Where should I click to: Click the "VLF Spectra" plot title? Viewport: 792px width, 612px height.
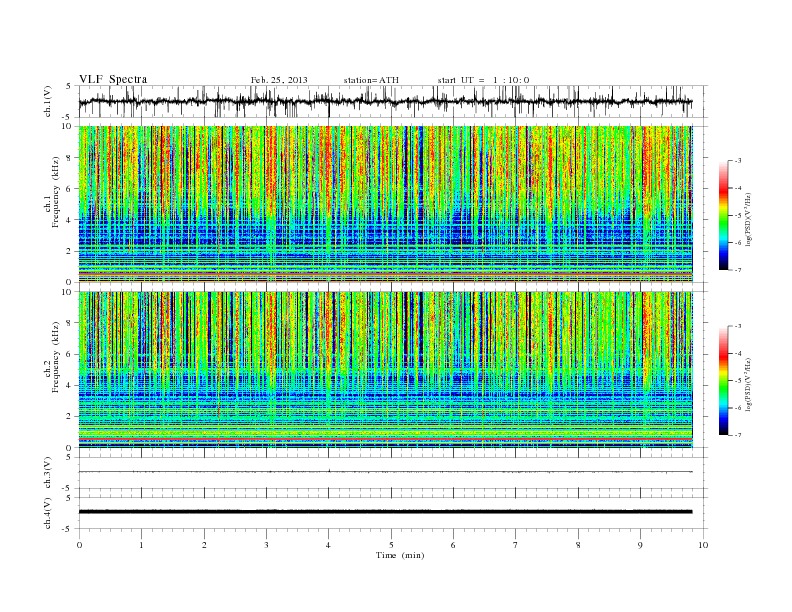pos(113,79)
